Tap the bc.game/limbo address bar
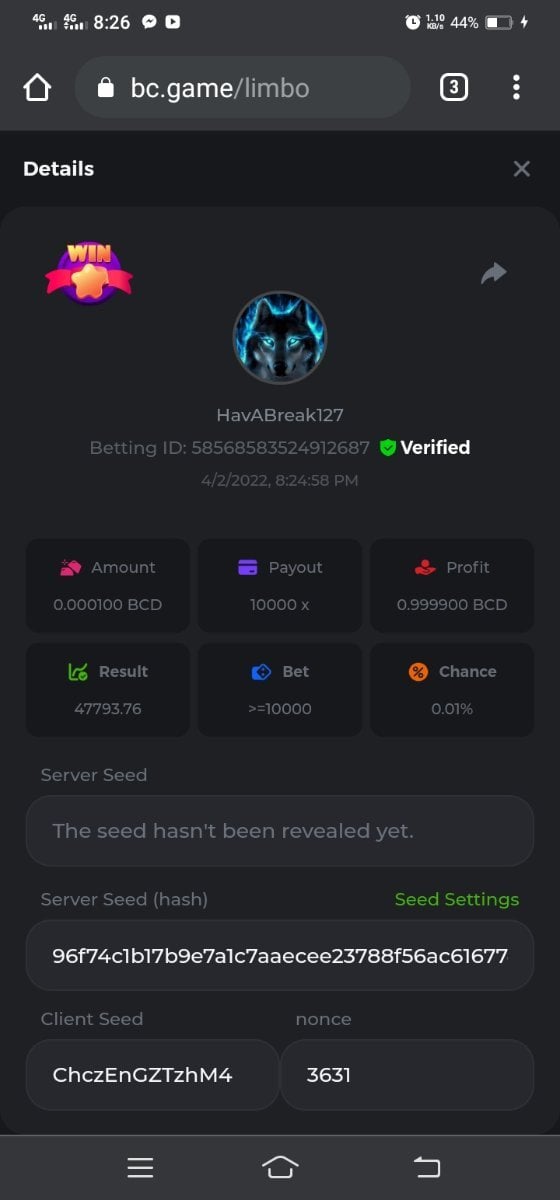The width and height of the screenshot is (560, 1200). pos(242,88)
